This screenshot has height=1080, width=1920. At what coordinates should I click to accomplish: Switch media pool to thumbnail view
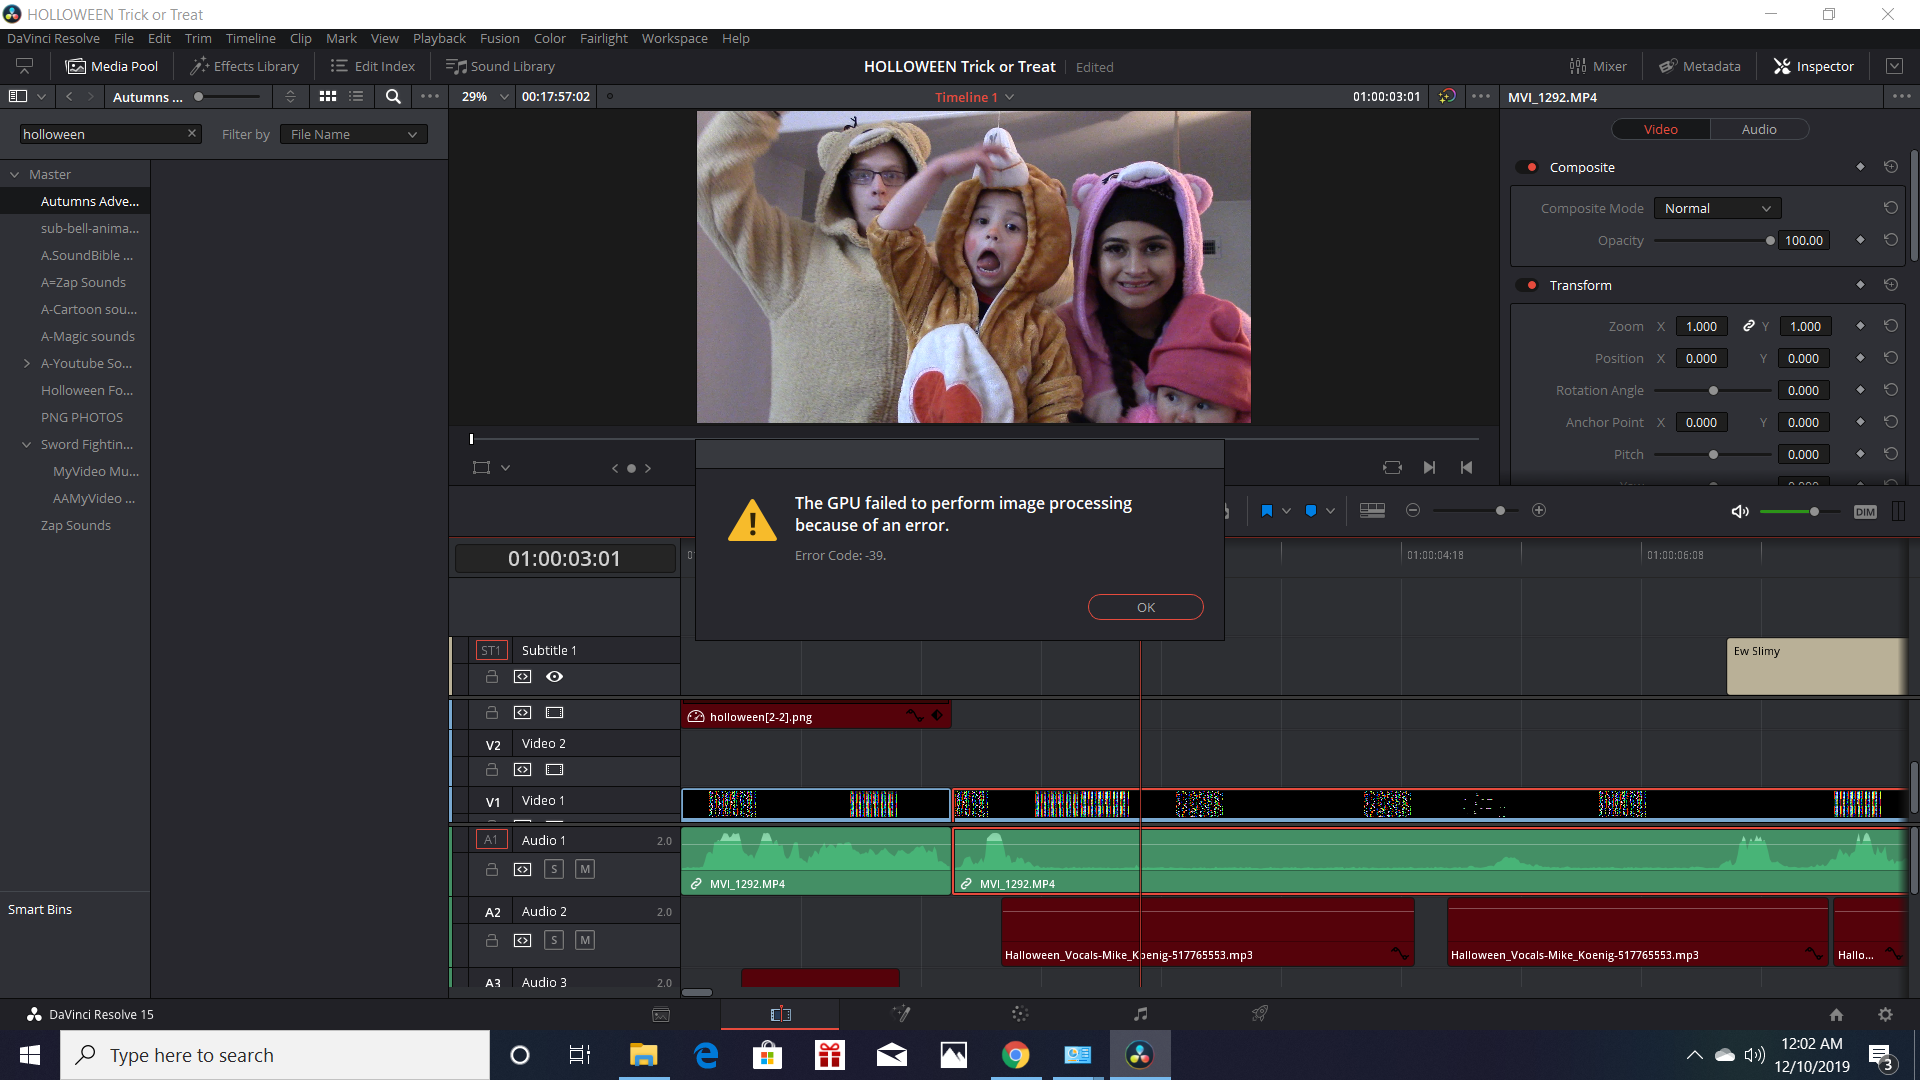tap(328, 96)
